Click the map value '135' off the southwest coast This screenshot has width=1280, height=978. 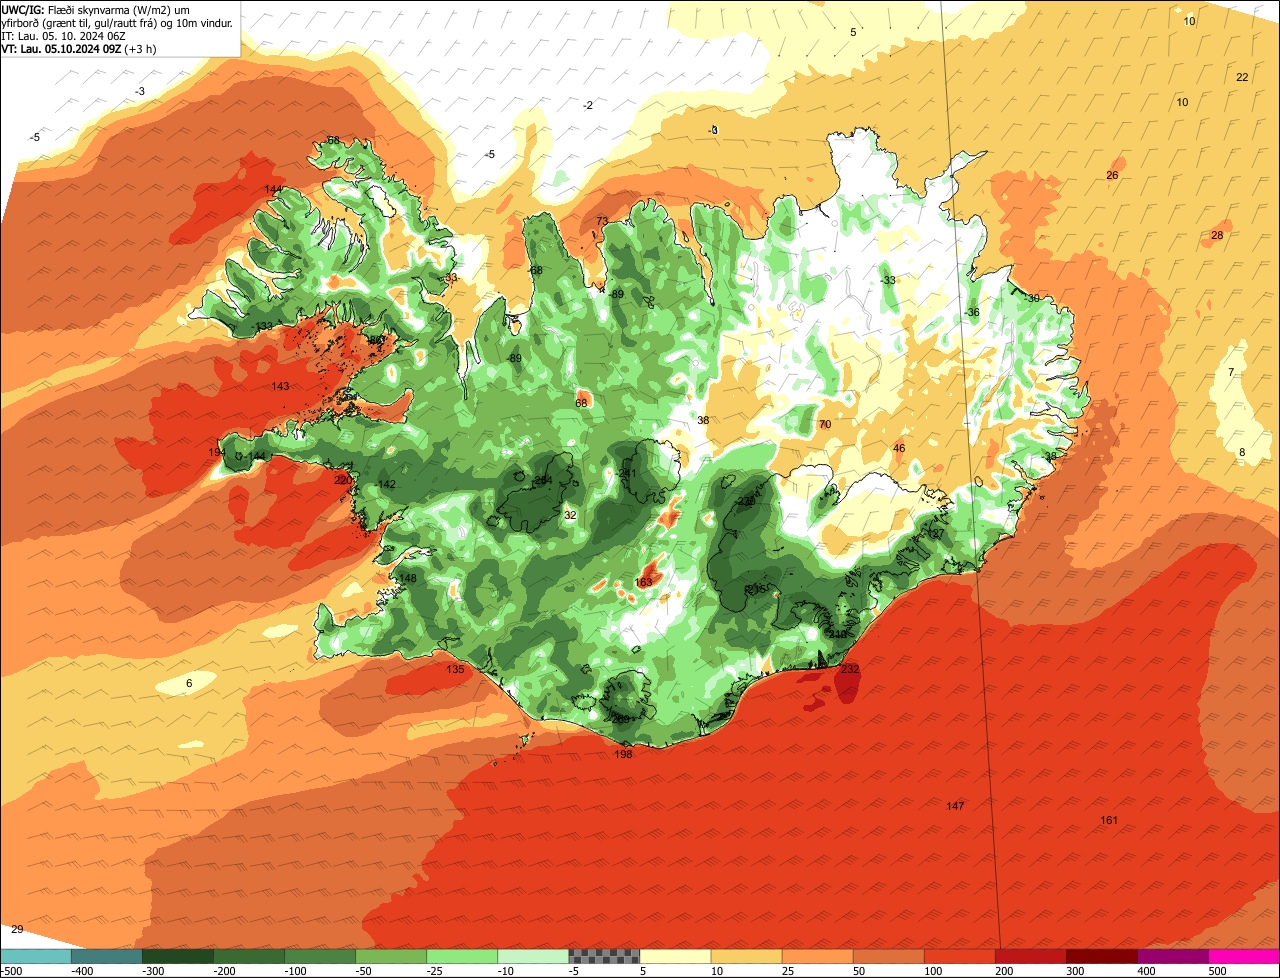click(x=455, y=670)
